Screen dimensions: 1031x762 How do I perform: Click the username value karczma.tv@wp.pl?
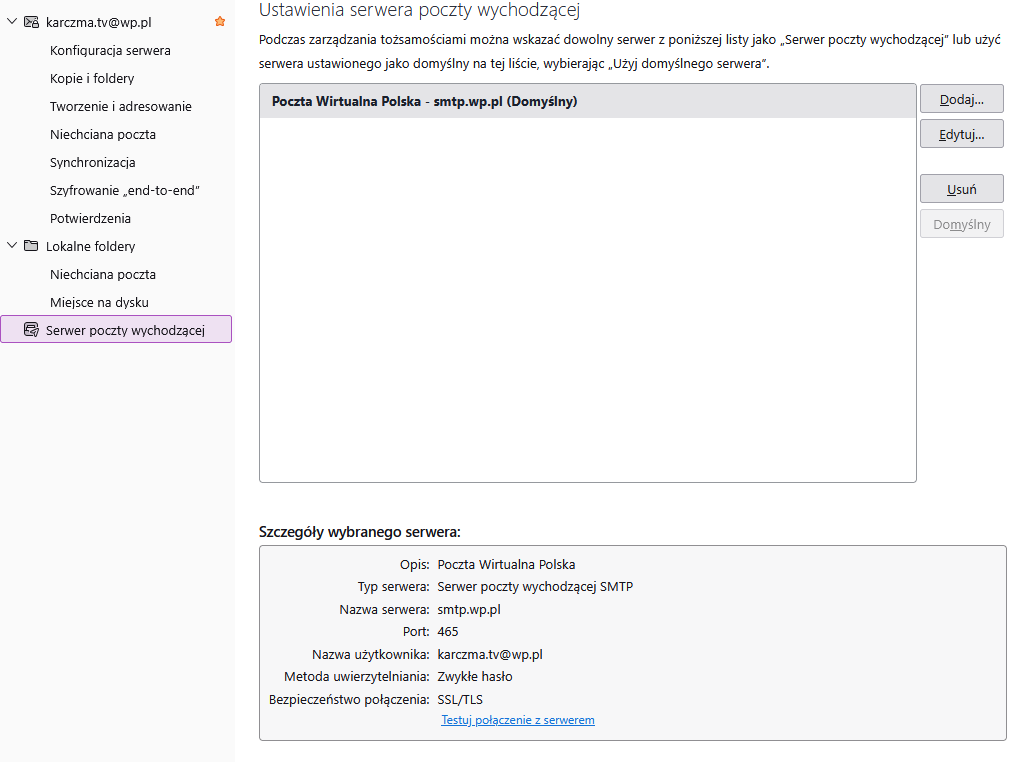click(x=490, y=654)
